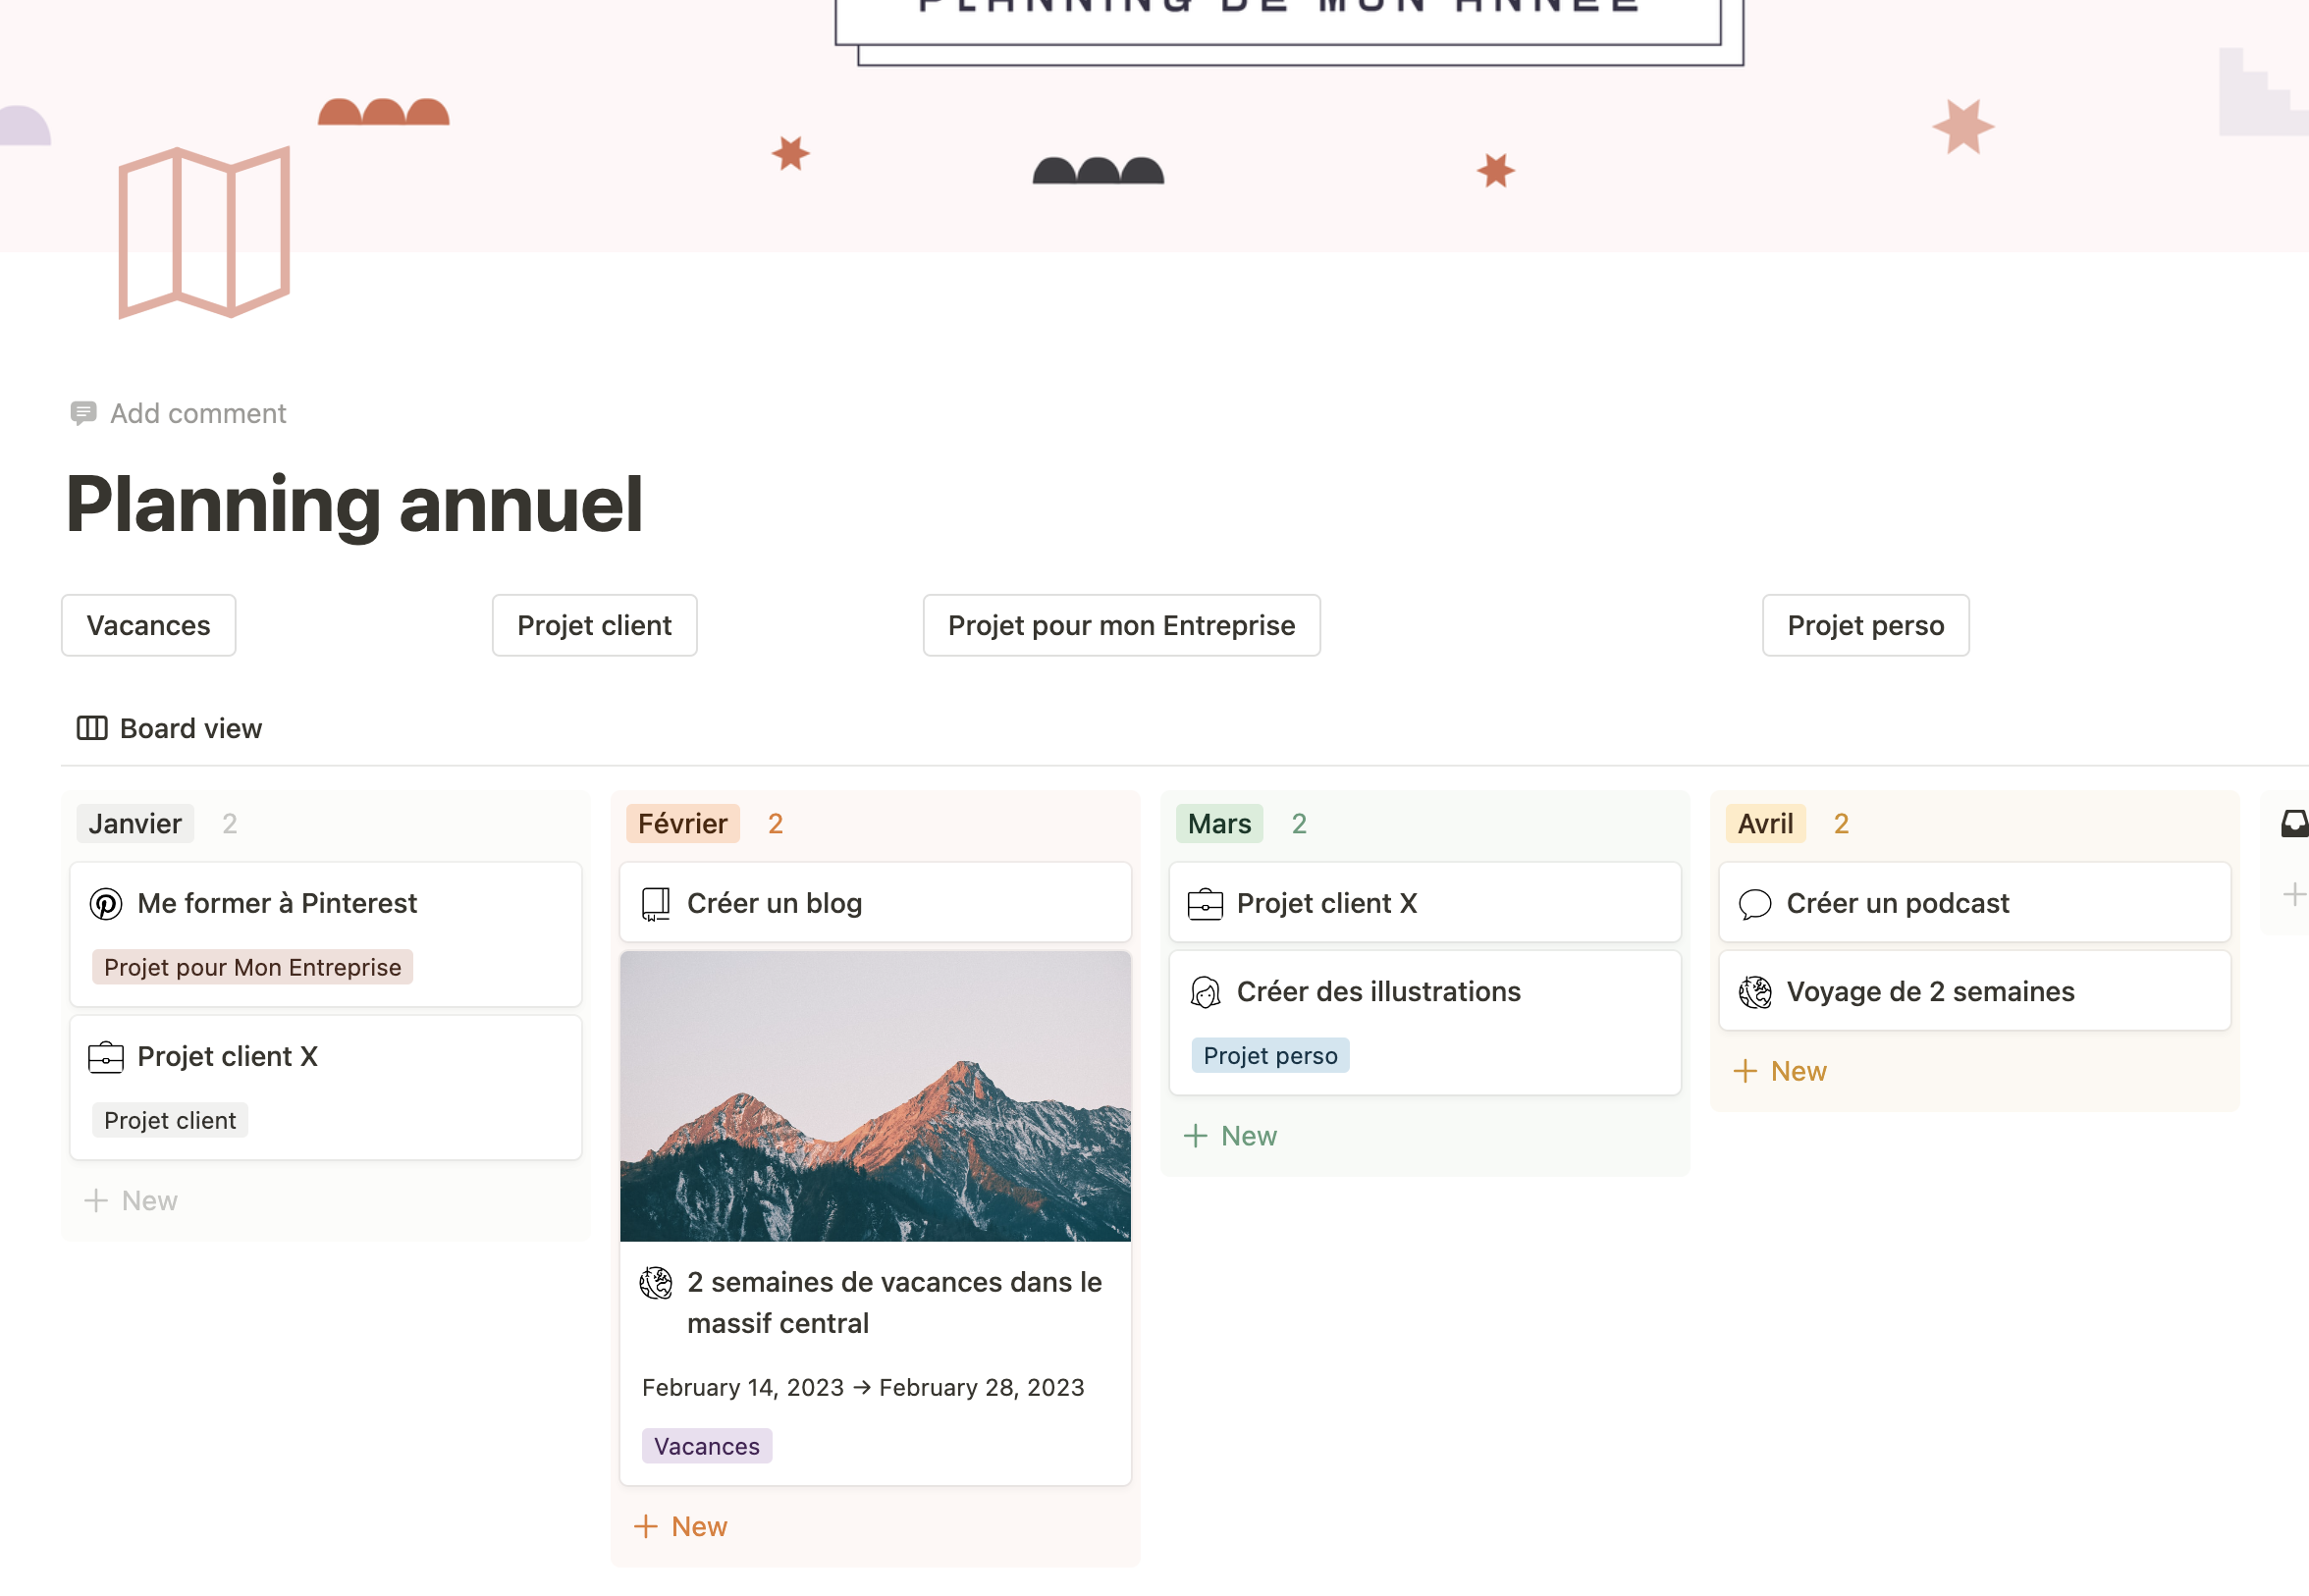Open the Board view tab
This screenshot has width=2309, height=1596.
170,729
